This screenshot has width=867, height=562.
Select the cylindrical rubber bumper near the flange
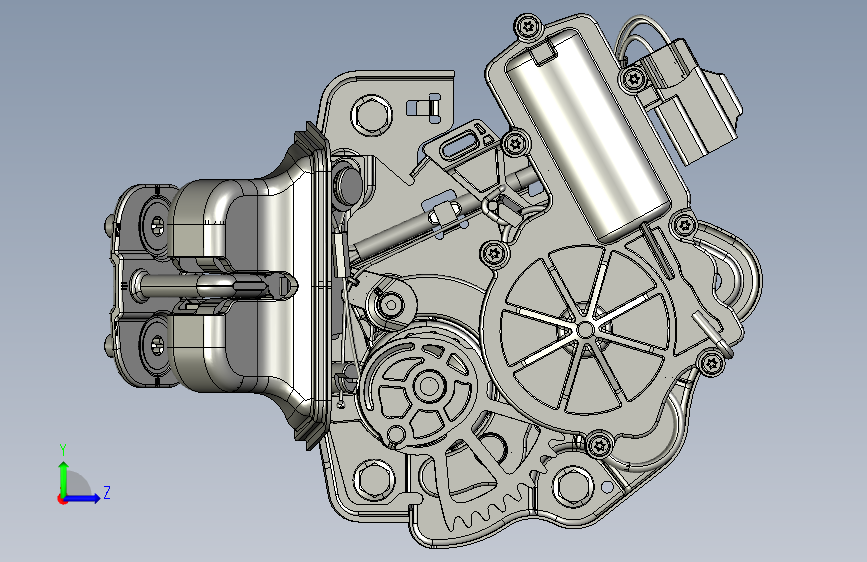348,185
